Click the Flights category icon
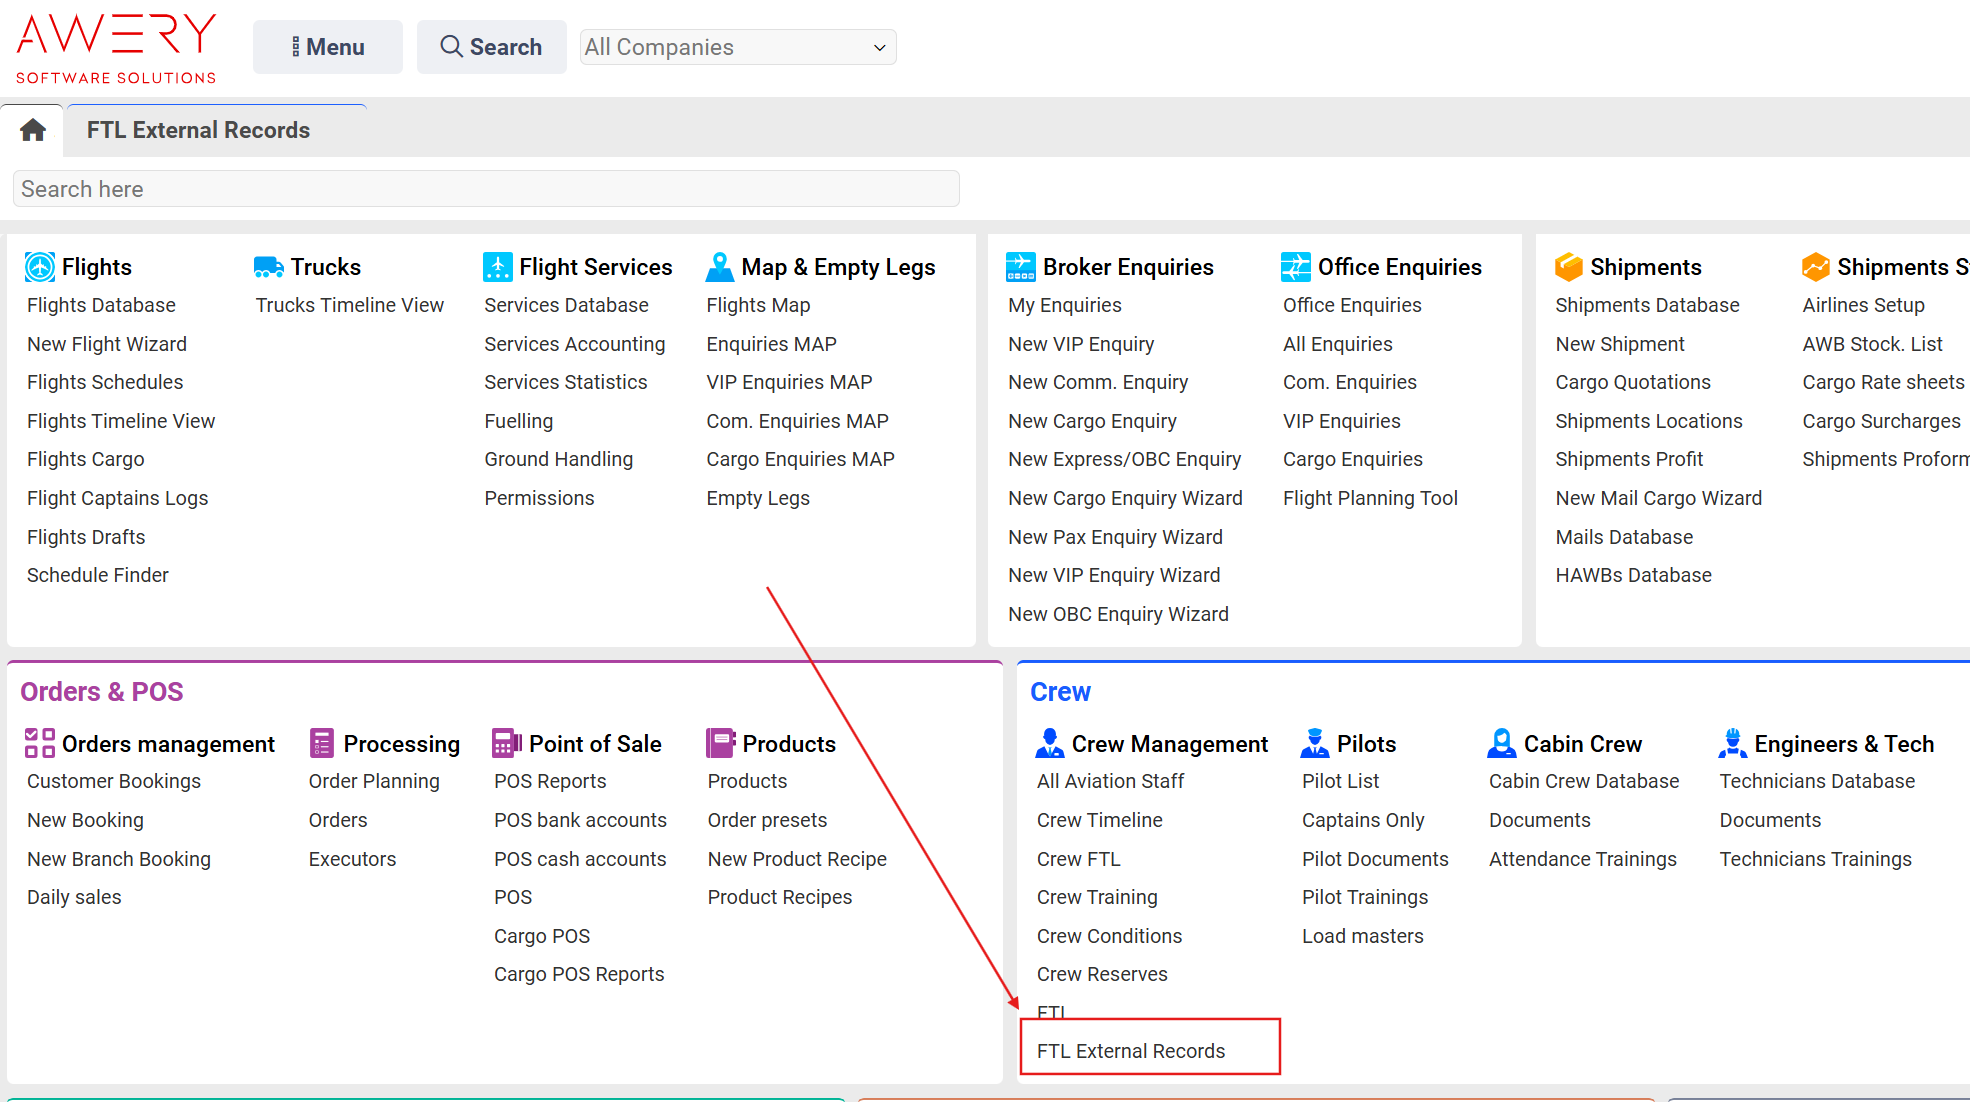This screenshot has width=1970, height=1102. click(x=40, y=267)
